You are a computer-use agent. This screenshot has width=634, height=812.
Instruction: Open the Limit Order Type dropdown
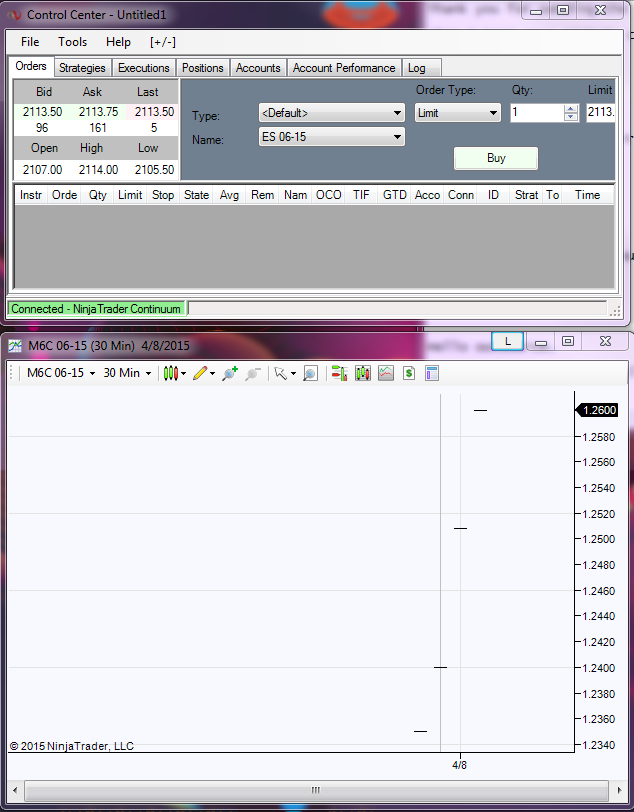[x=457, y=113]
